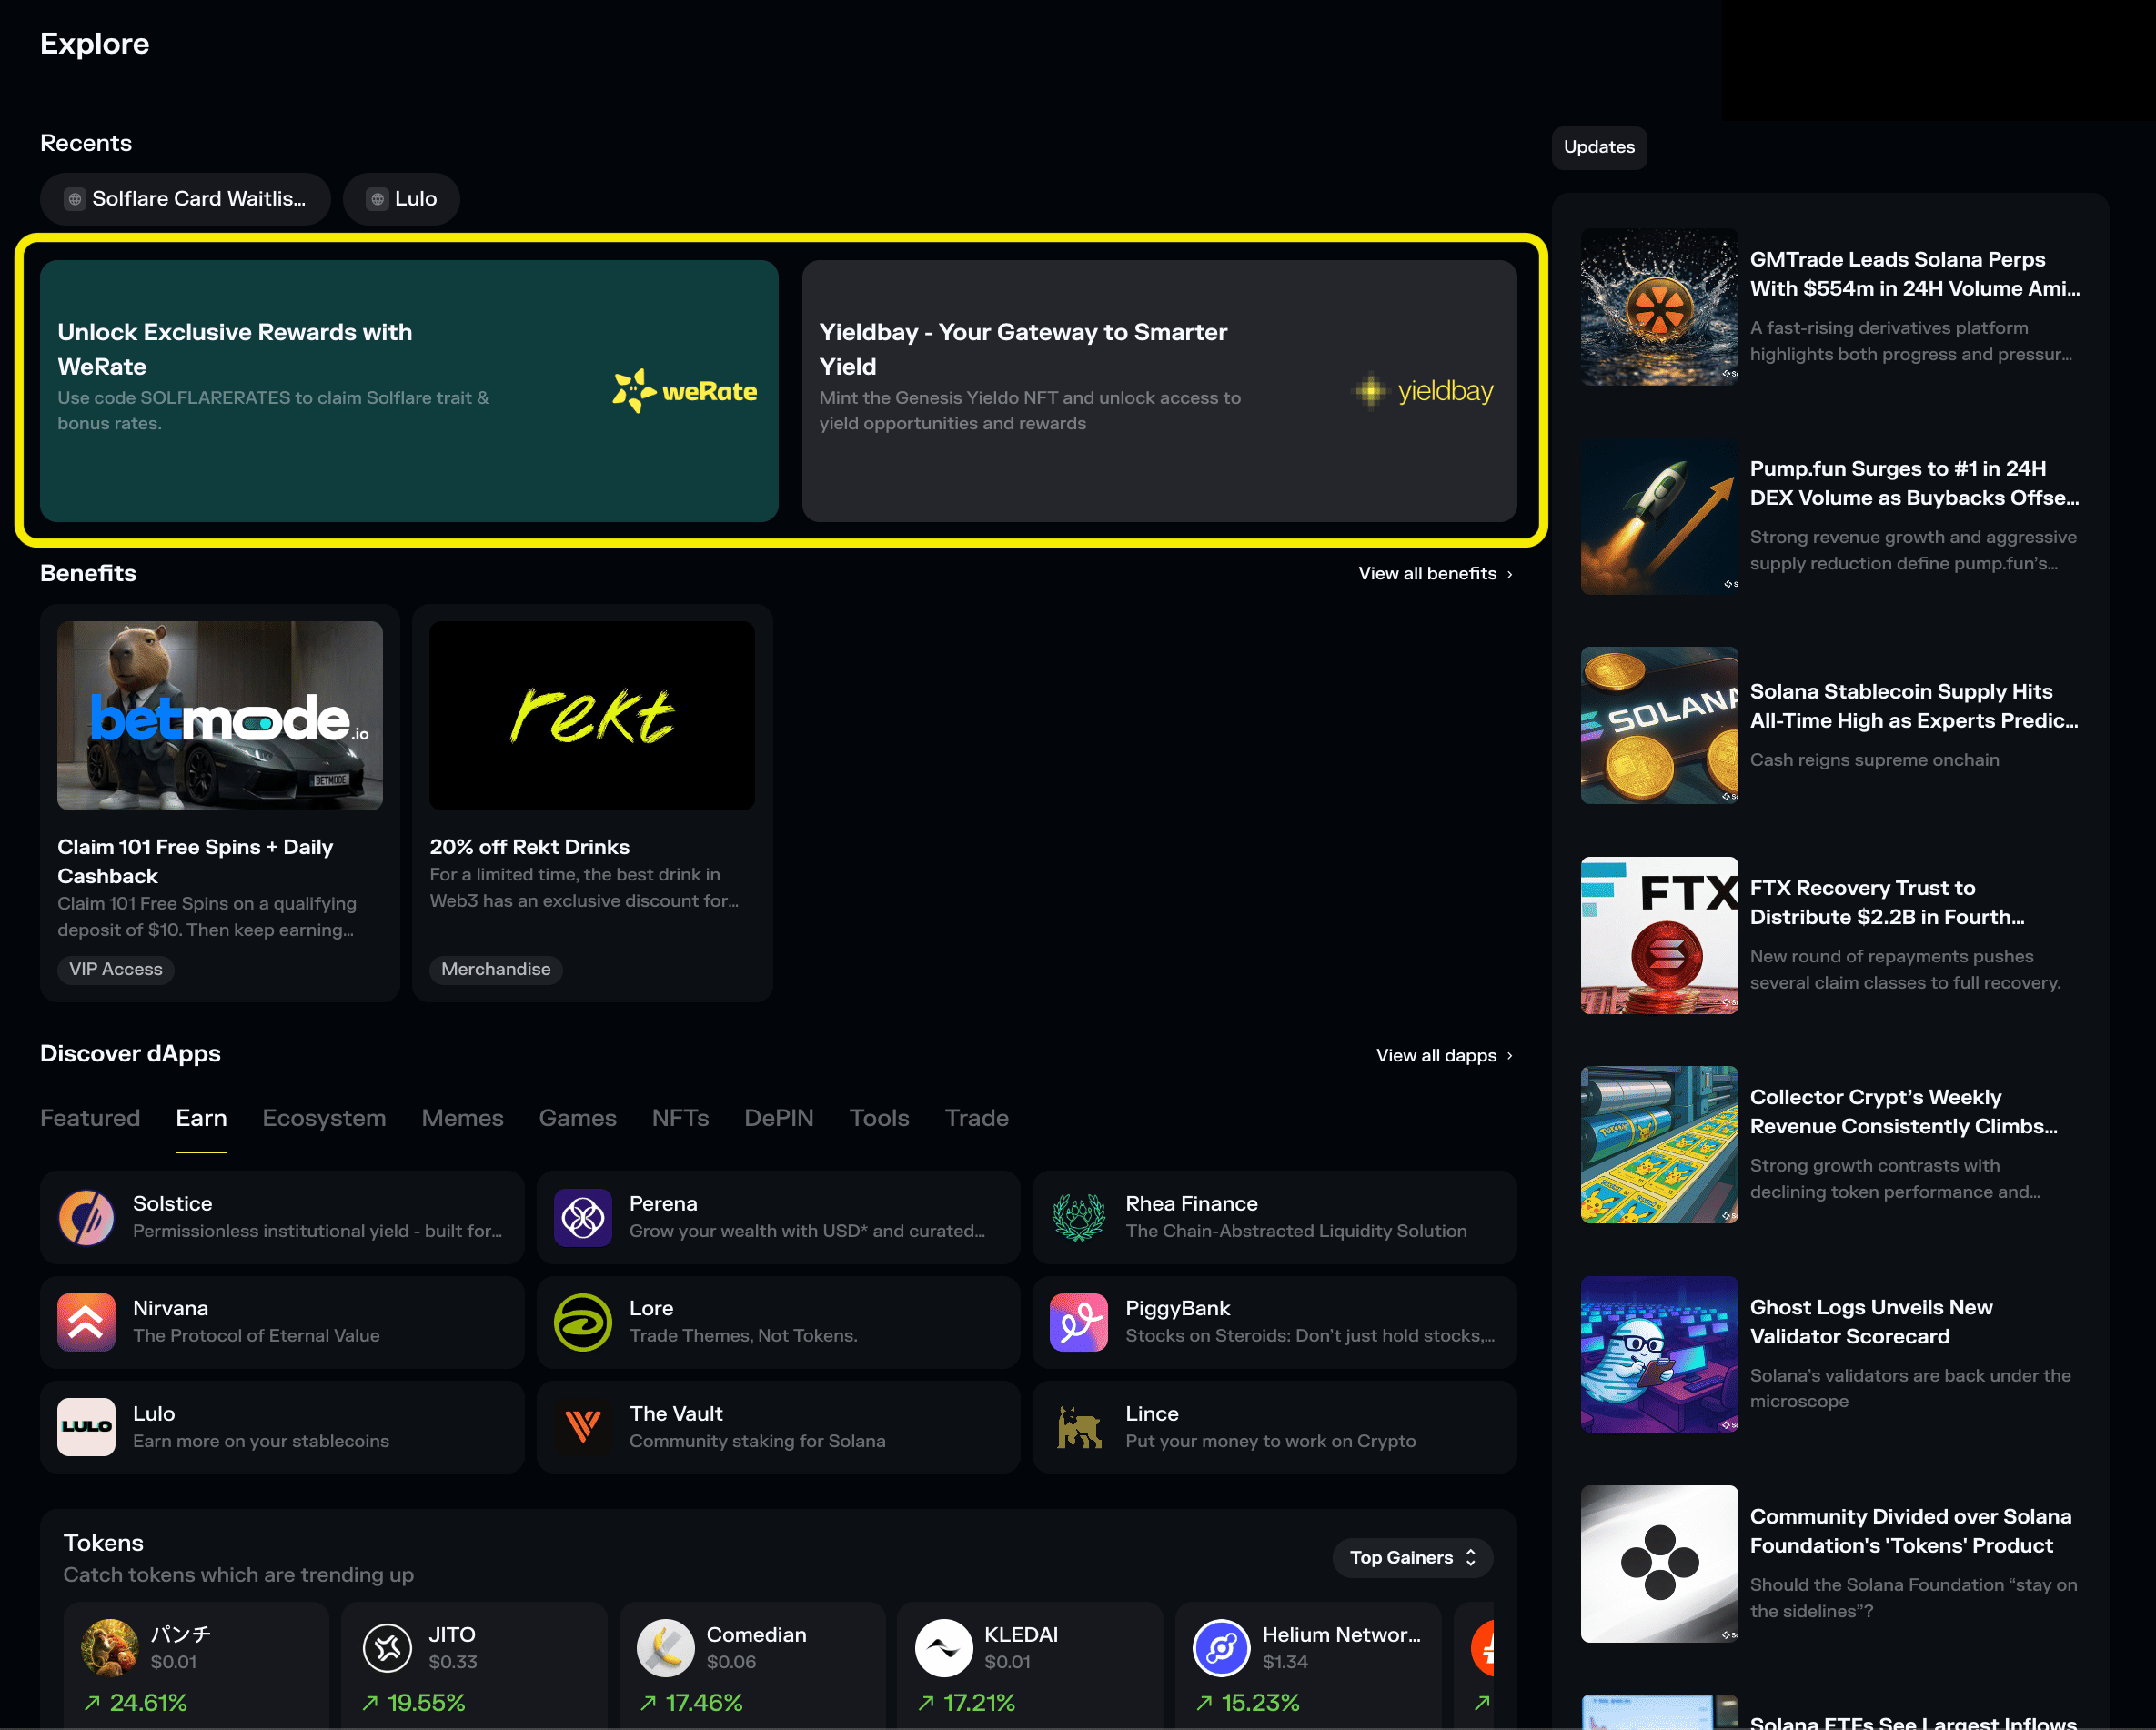Screen dimensions: 2156x1730
Task: Open the Unlock Exclusive Rewards with WeRate banner
Action: click(x=409, y=391)
